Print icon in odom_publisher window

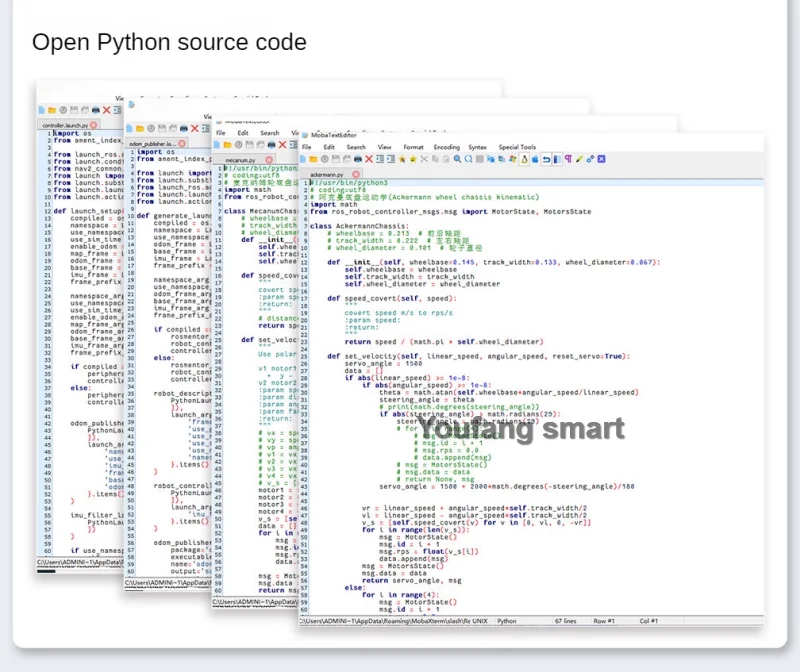[184, 129]
